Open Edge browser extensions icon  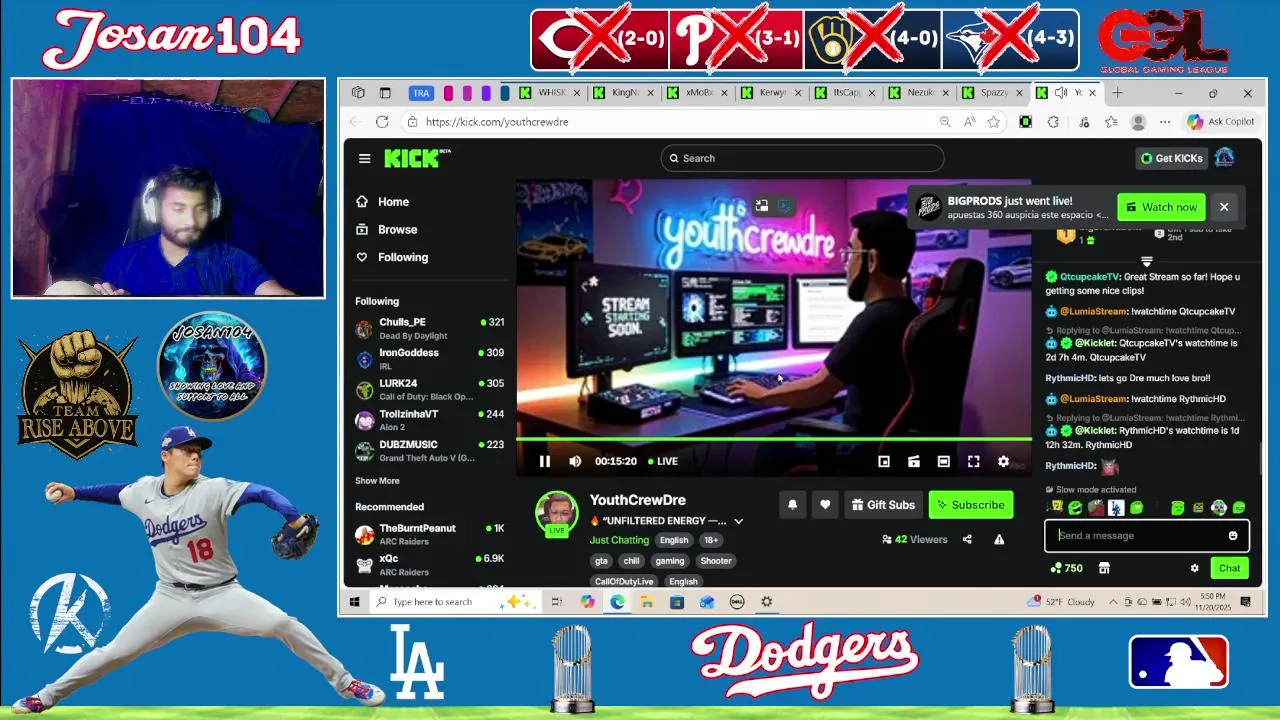point(1053,122)
